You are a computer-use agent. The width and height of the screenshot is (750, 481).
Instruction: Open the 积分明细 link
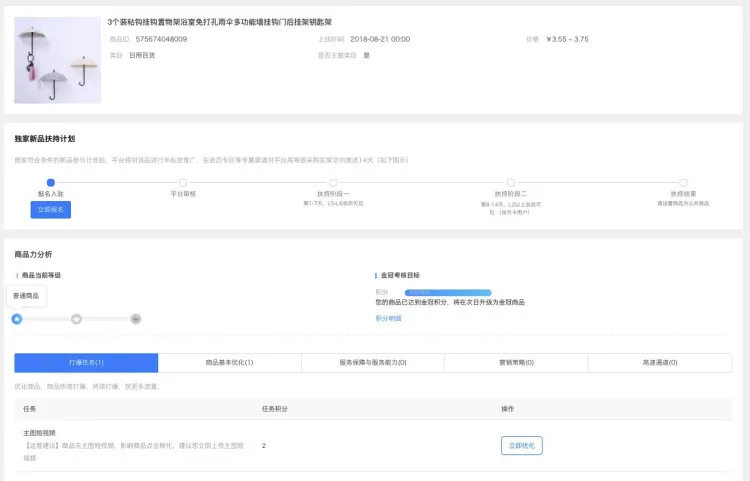click(388, 318)
